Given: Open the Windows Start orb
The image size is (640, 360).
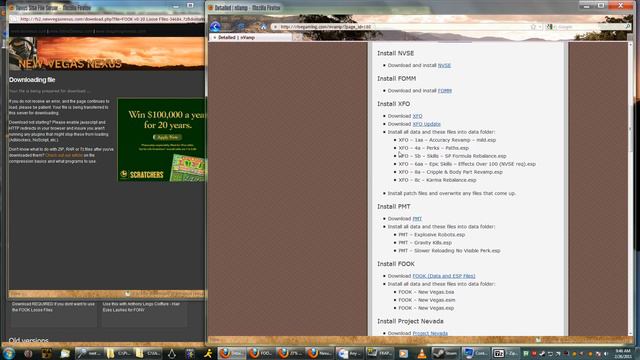Looking at the screenshot, I should click(x=9, y=353).
